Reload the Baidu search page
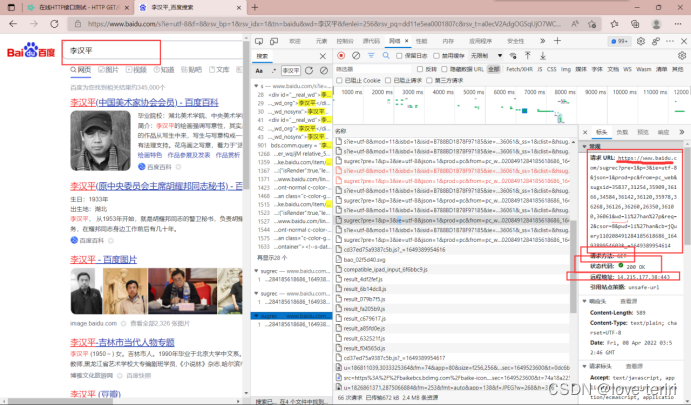Viewport: 691px width, 405px height. click(54, 24)
